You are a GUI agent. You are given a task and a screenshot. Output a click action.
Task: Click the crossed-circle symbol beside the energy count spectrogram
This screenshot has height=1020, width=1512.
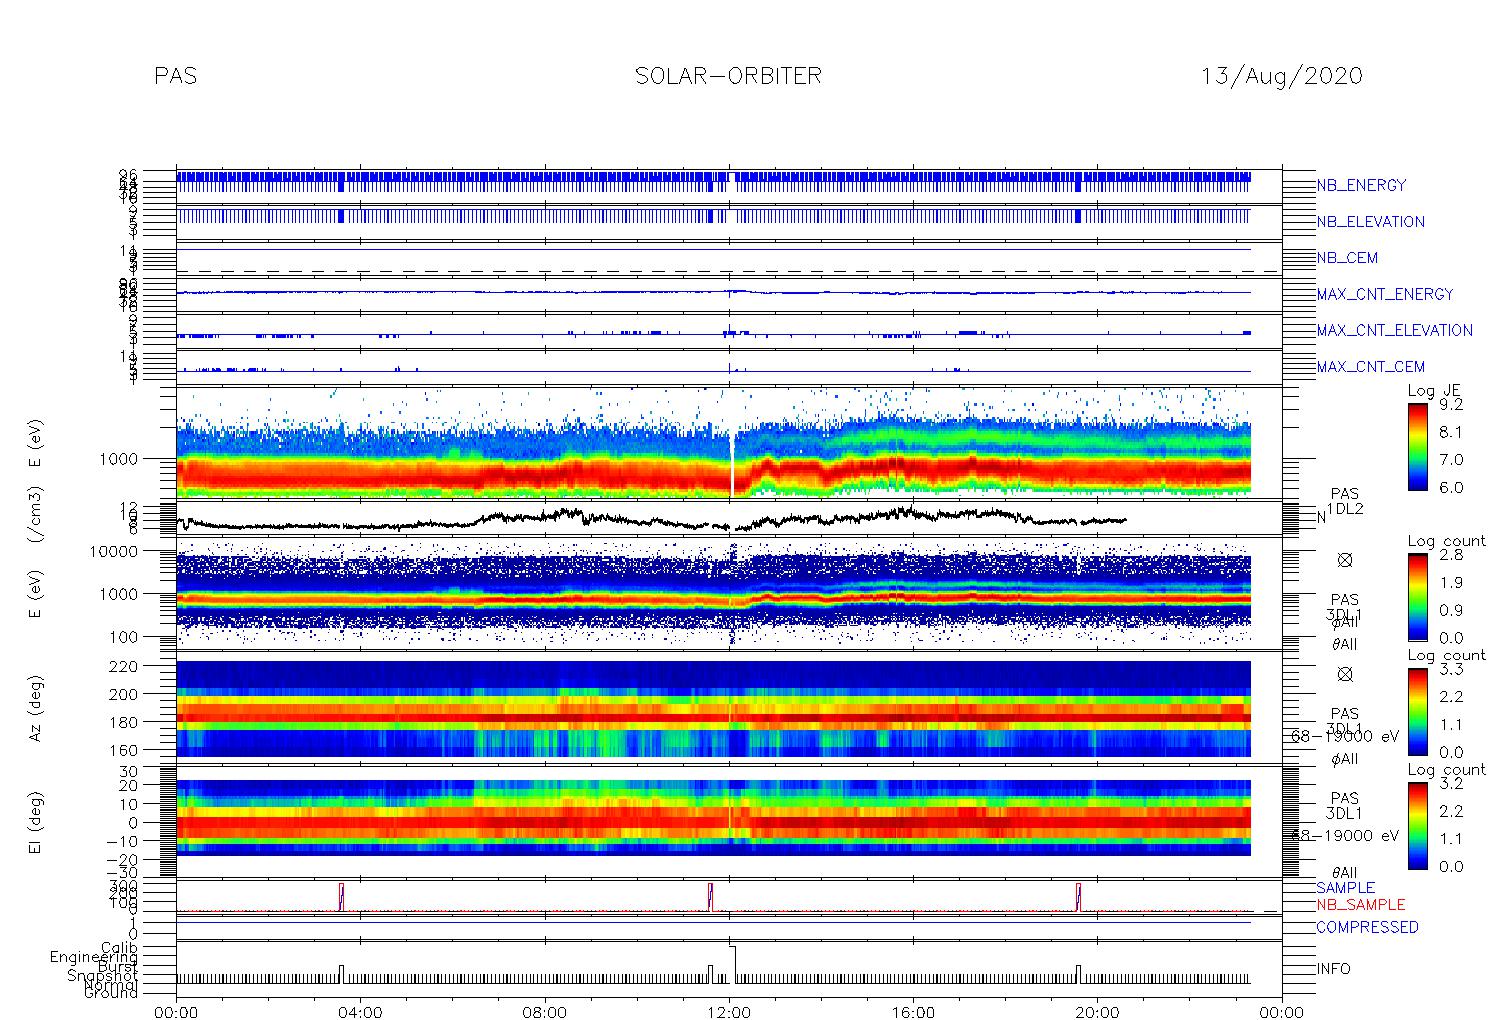1345,561
